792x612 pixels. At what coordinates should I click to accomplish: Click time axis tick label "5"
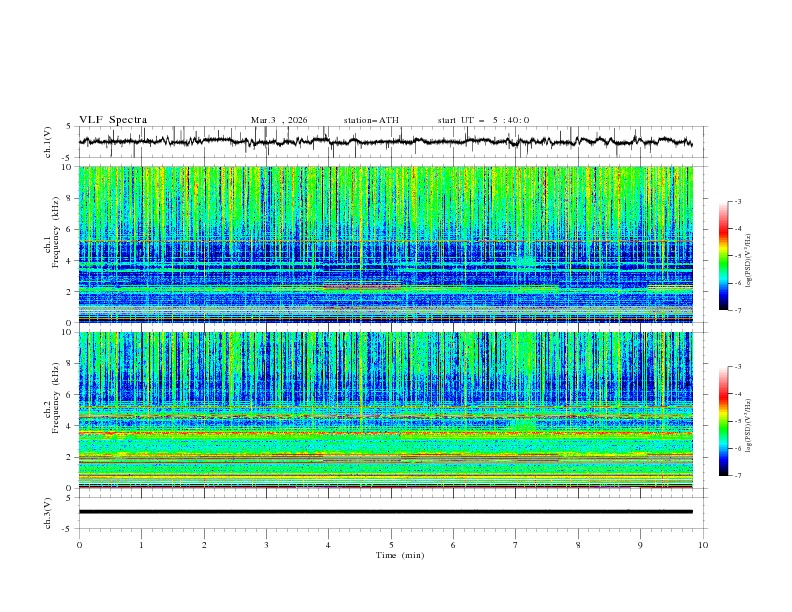click(391, 545)
